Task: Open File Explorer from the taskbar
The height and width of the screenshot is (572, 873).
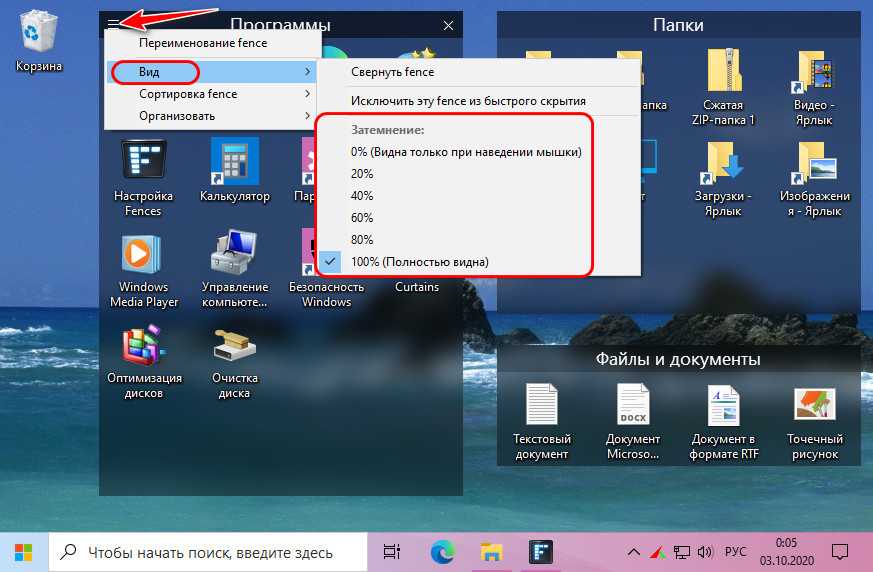Action: tap(491, 552)
